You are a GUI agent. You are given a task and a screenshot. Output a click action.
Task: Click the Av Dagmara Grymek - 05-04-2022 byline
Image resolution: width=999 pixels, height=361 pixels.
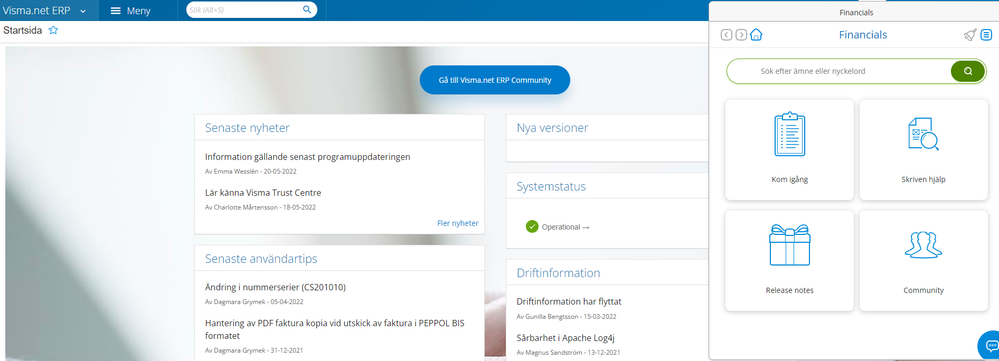[254, 302]
